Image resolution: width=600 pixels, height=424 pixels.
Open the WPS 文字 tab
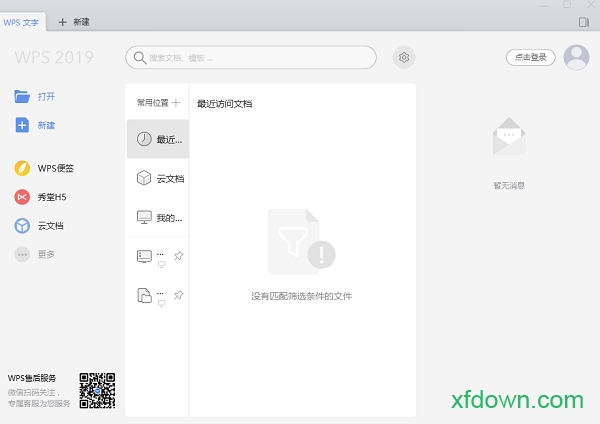click(21, 22)
